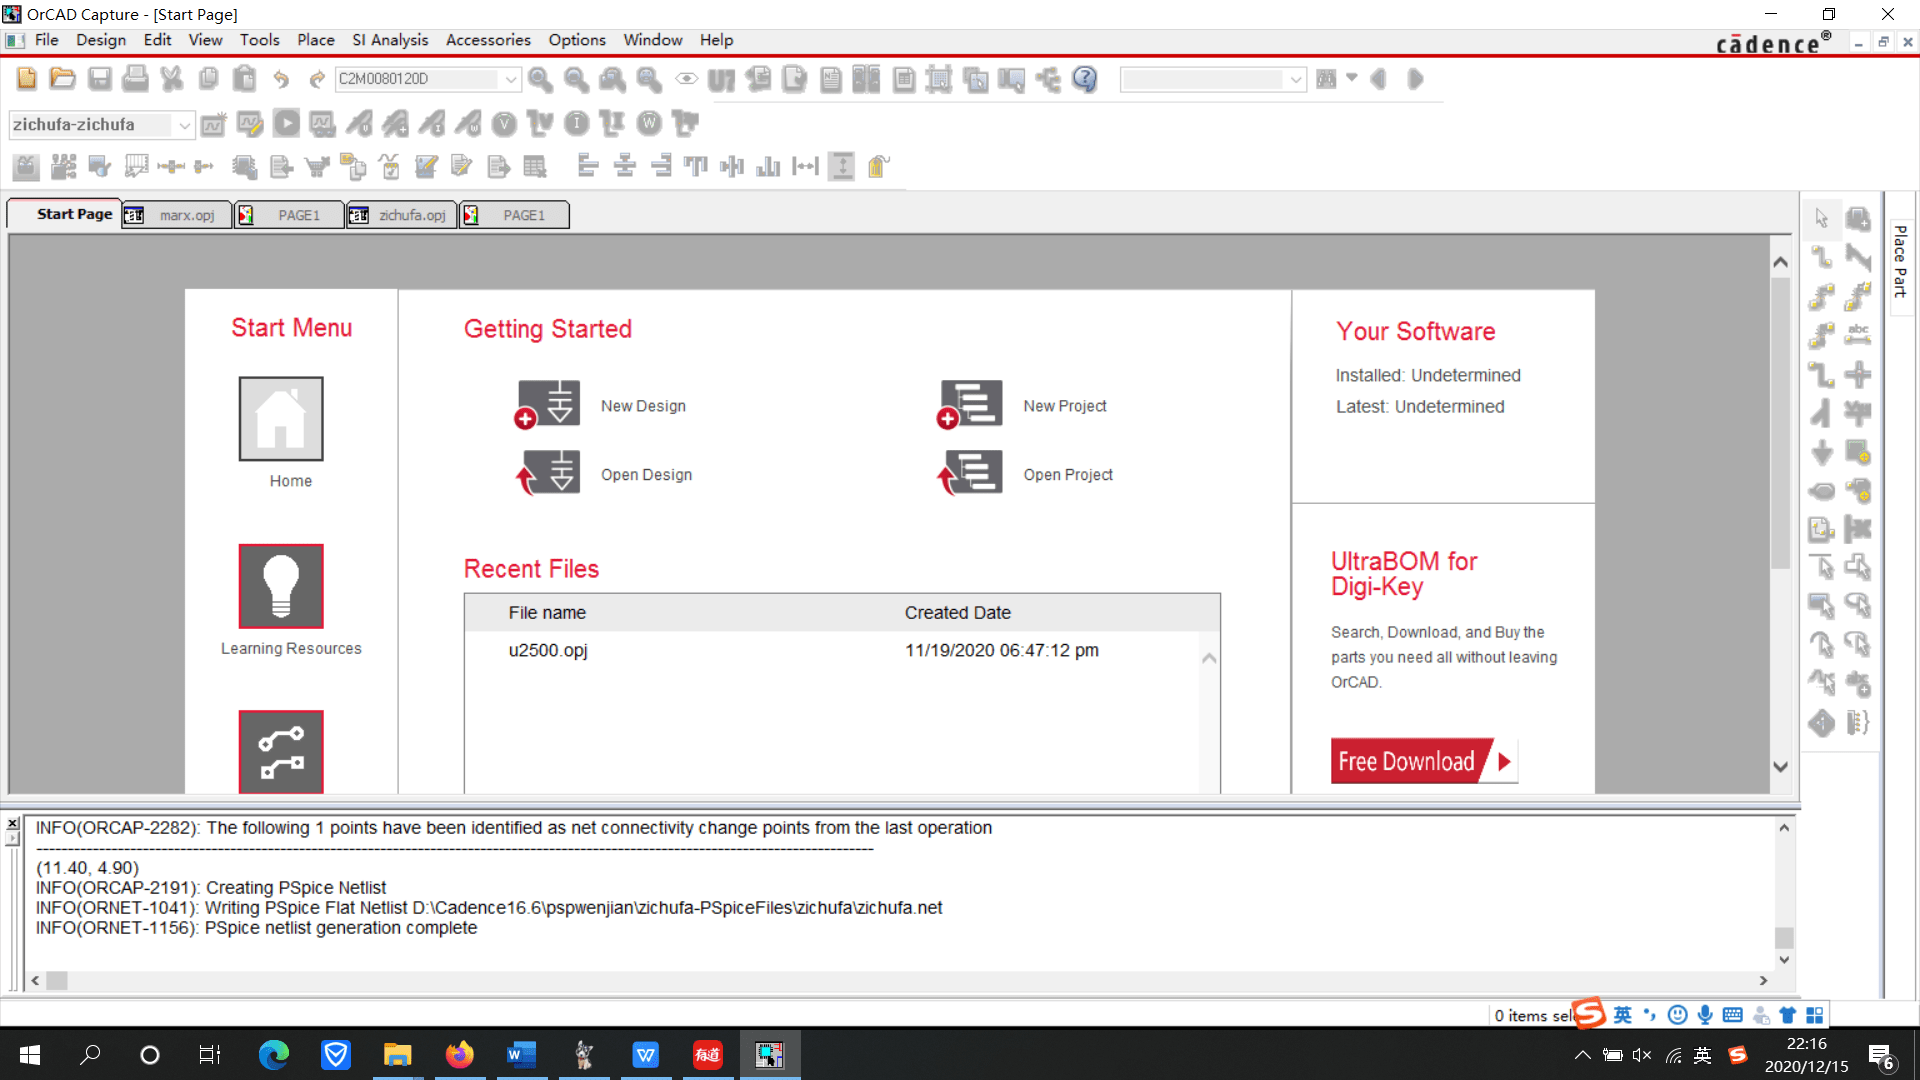Image resolution: width=1920 pixels, height=1080 pixels.
Task: Open the empty search combo box dropdown
Action: click(x=1296, y=79)
